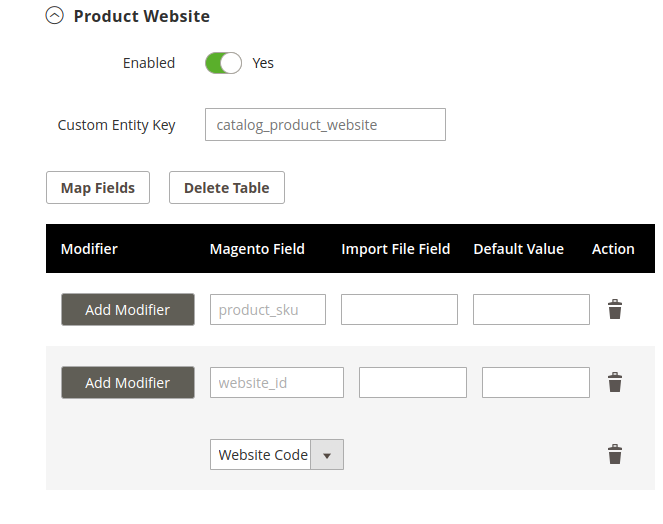Toggle the Enabled switch off
663x524 pixels.
click(223, 63)
